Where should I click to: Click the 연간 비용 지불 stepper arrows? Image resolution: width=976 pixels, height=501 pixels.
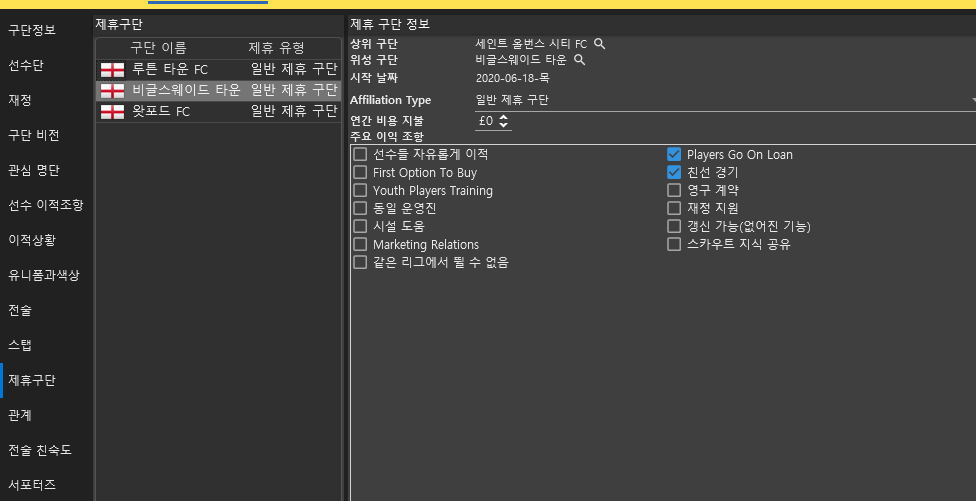click(x=504, y=121)
